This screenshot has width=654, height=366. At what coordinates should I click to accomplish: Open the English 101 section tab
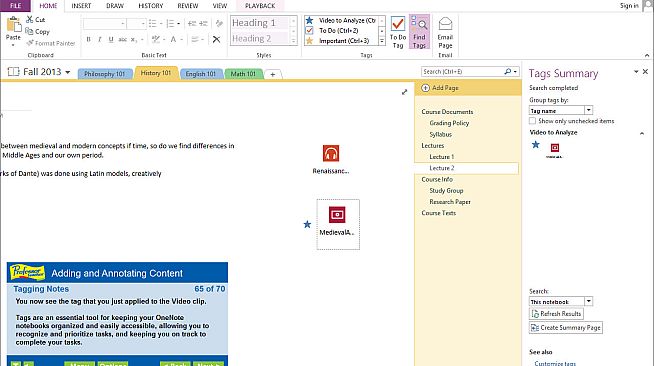point(201,74)
